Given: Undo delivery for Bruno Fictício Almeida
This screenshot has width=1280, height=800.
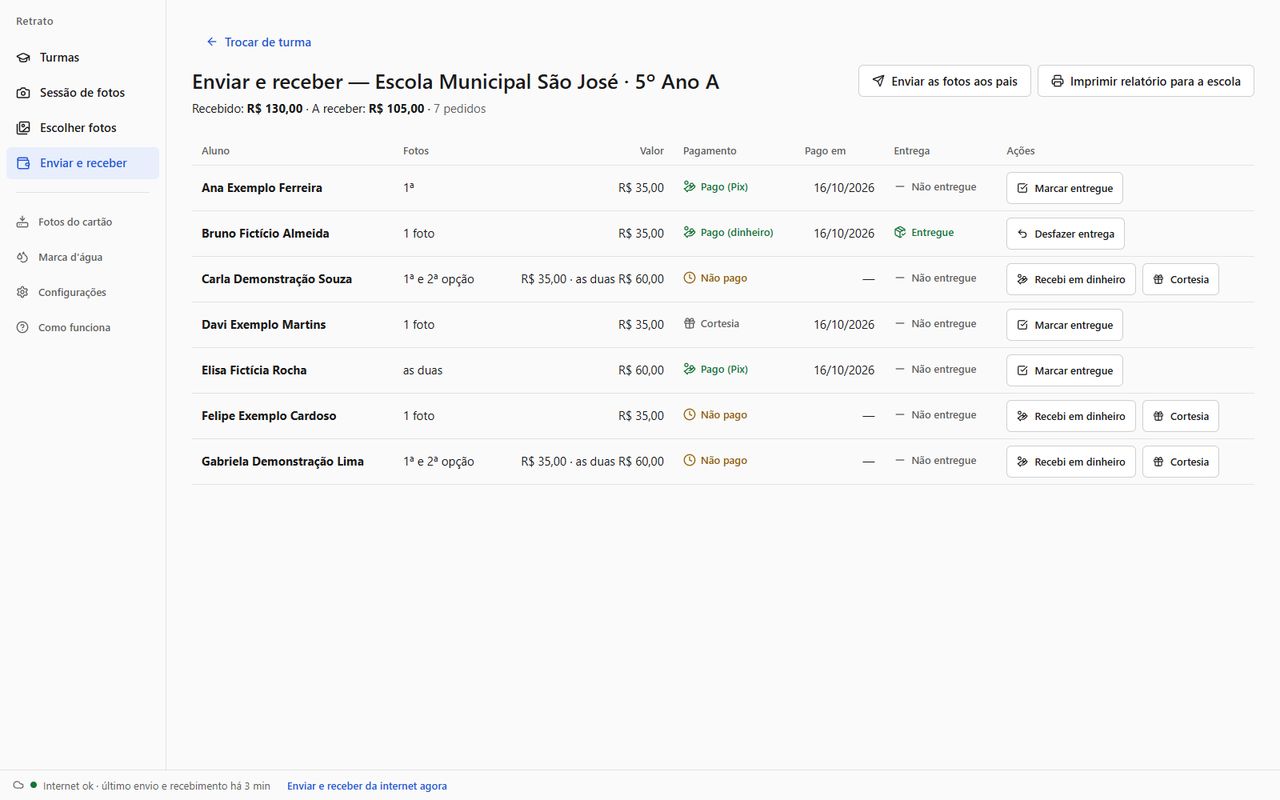Looking at the screenshot, I should pos(1065,234).
